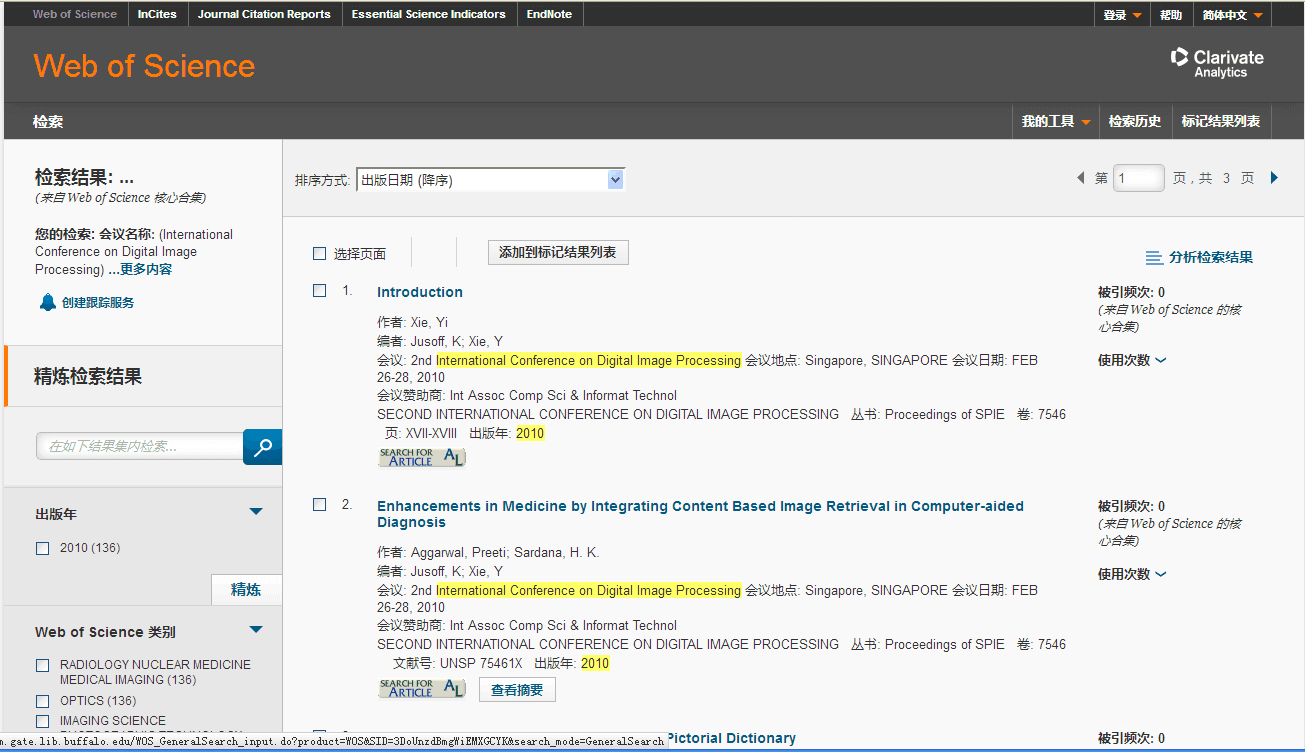Click 被引频次: 0 for result 1

(1131, 292)
